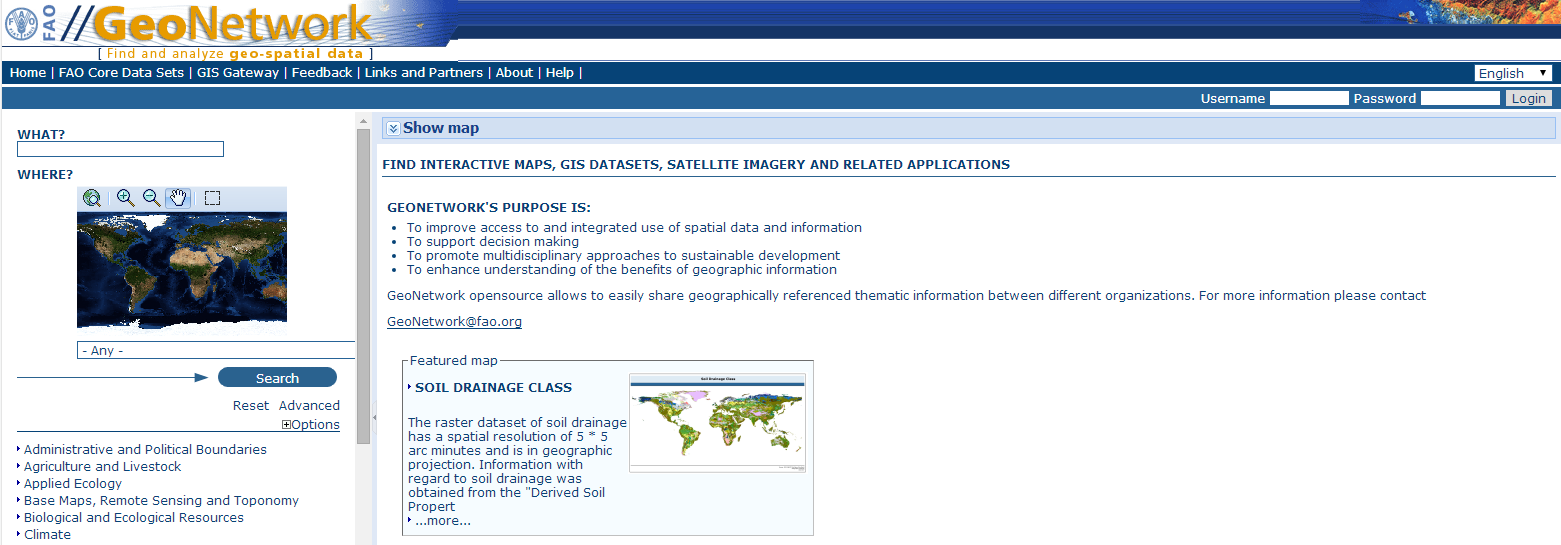The height and width of the screenshot is (545, 1561).
Task: Click the Reset link
Action: 251,406
